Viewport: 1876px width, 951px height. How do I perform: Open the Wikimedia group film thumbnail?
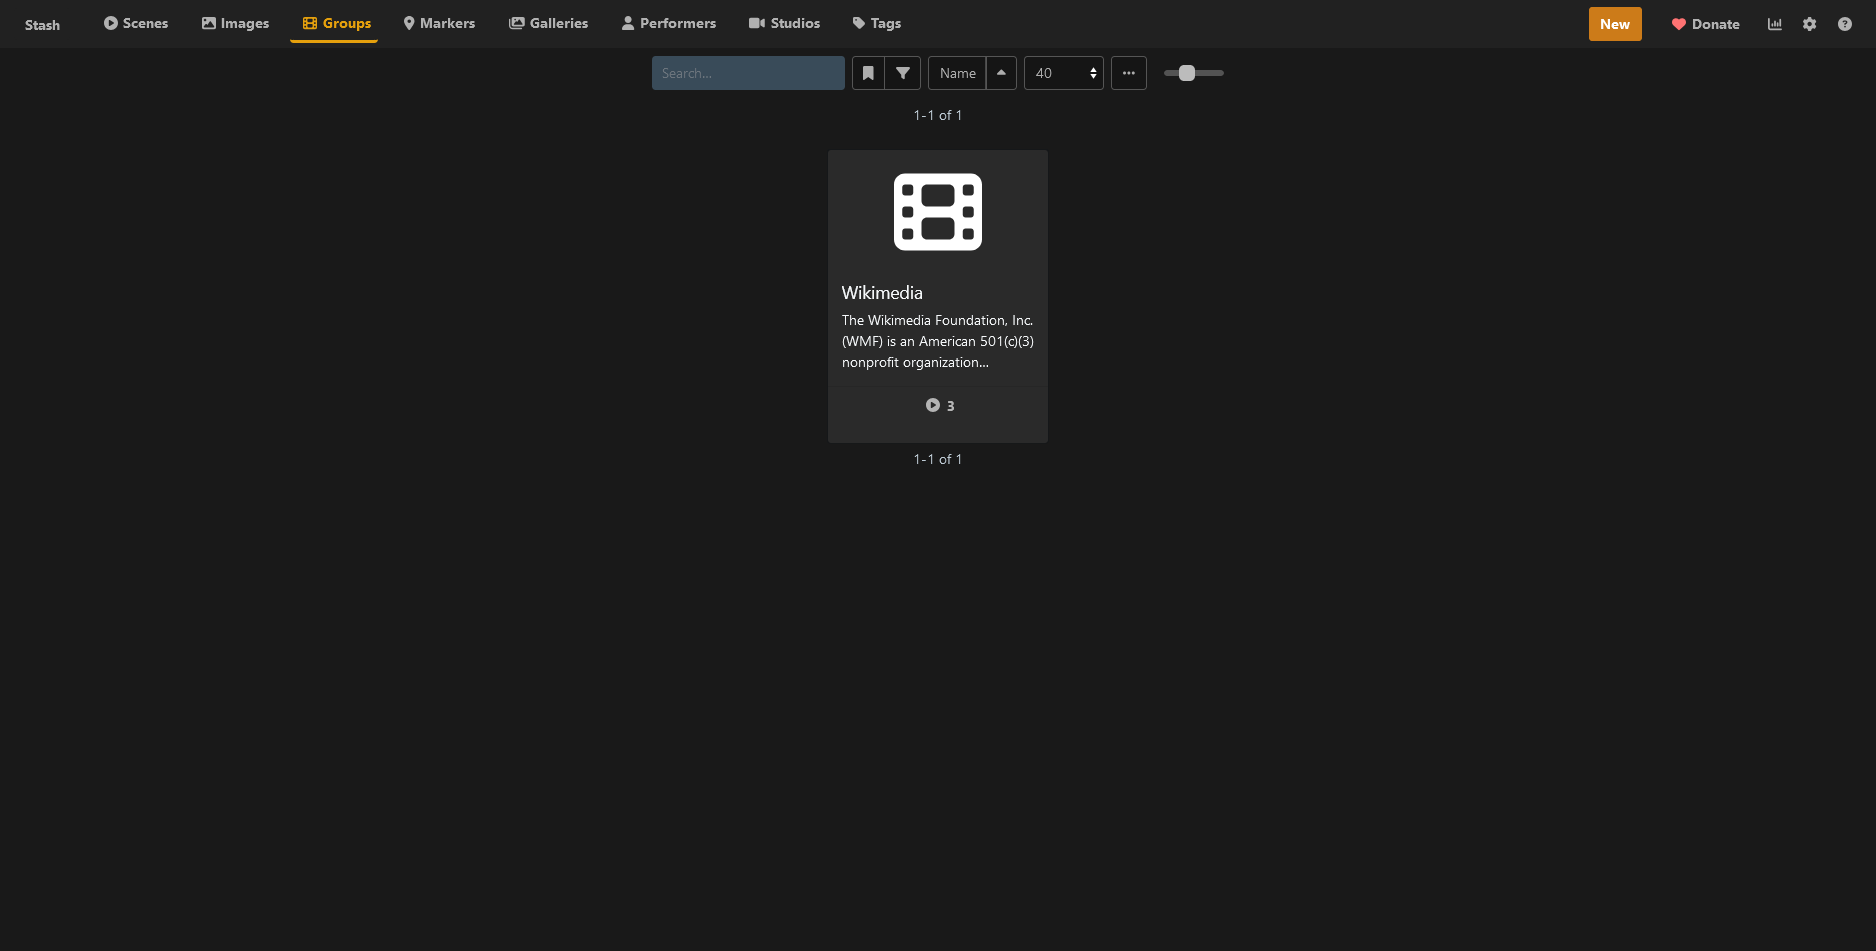click(x=938, y=212)
